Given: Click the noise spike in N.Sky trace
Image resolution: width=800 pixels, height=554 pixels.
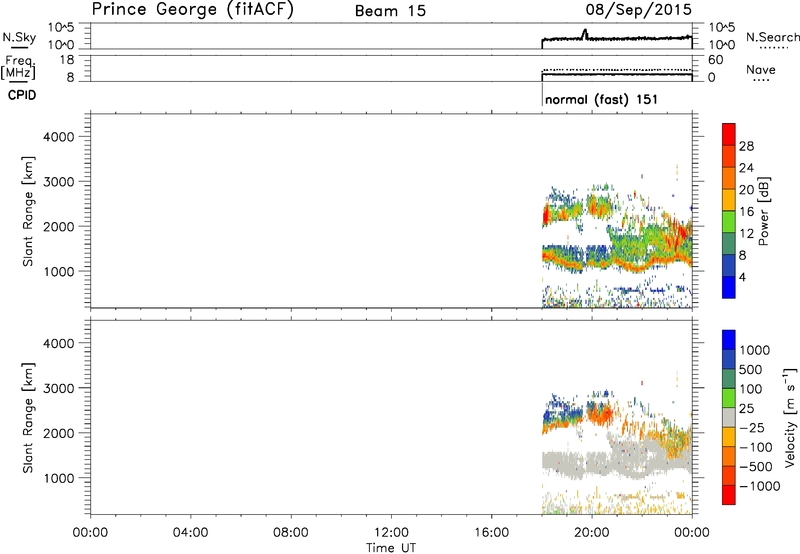Looking at the screenshot, I should tap(585, 34).
